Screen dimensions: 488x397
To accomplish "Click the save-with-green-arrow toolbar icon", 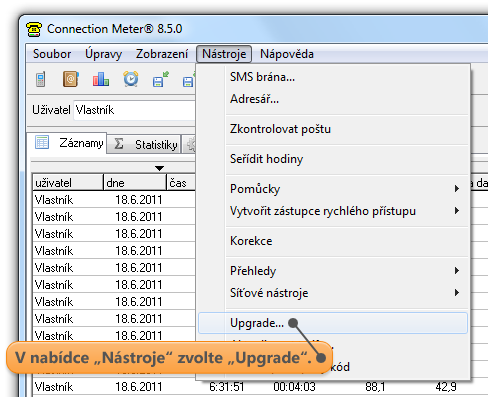I will 160,79.
